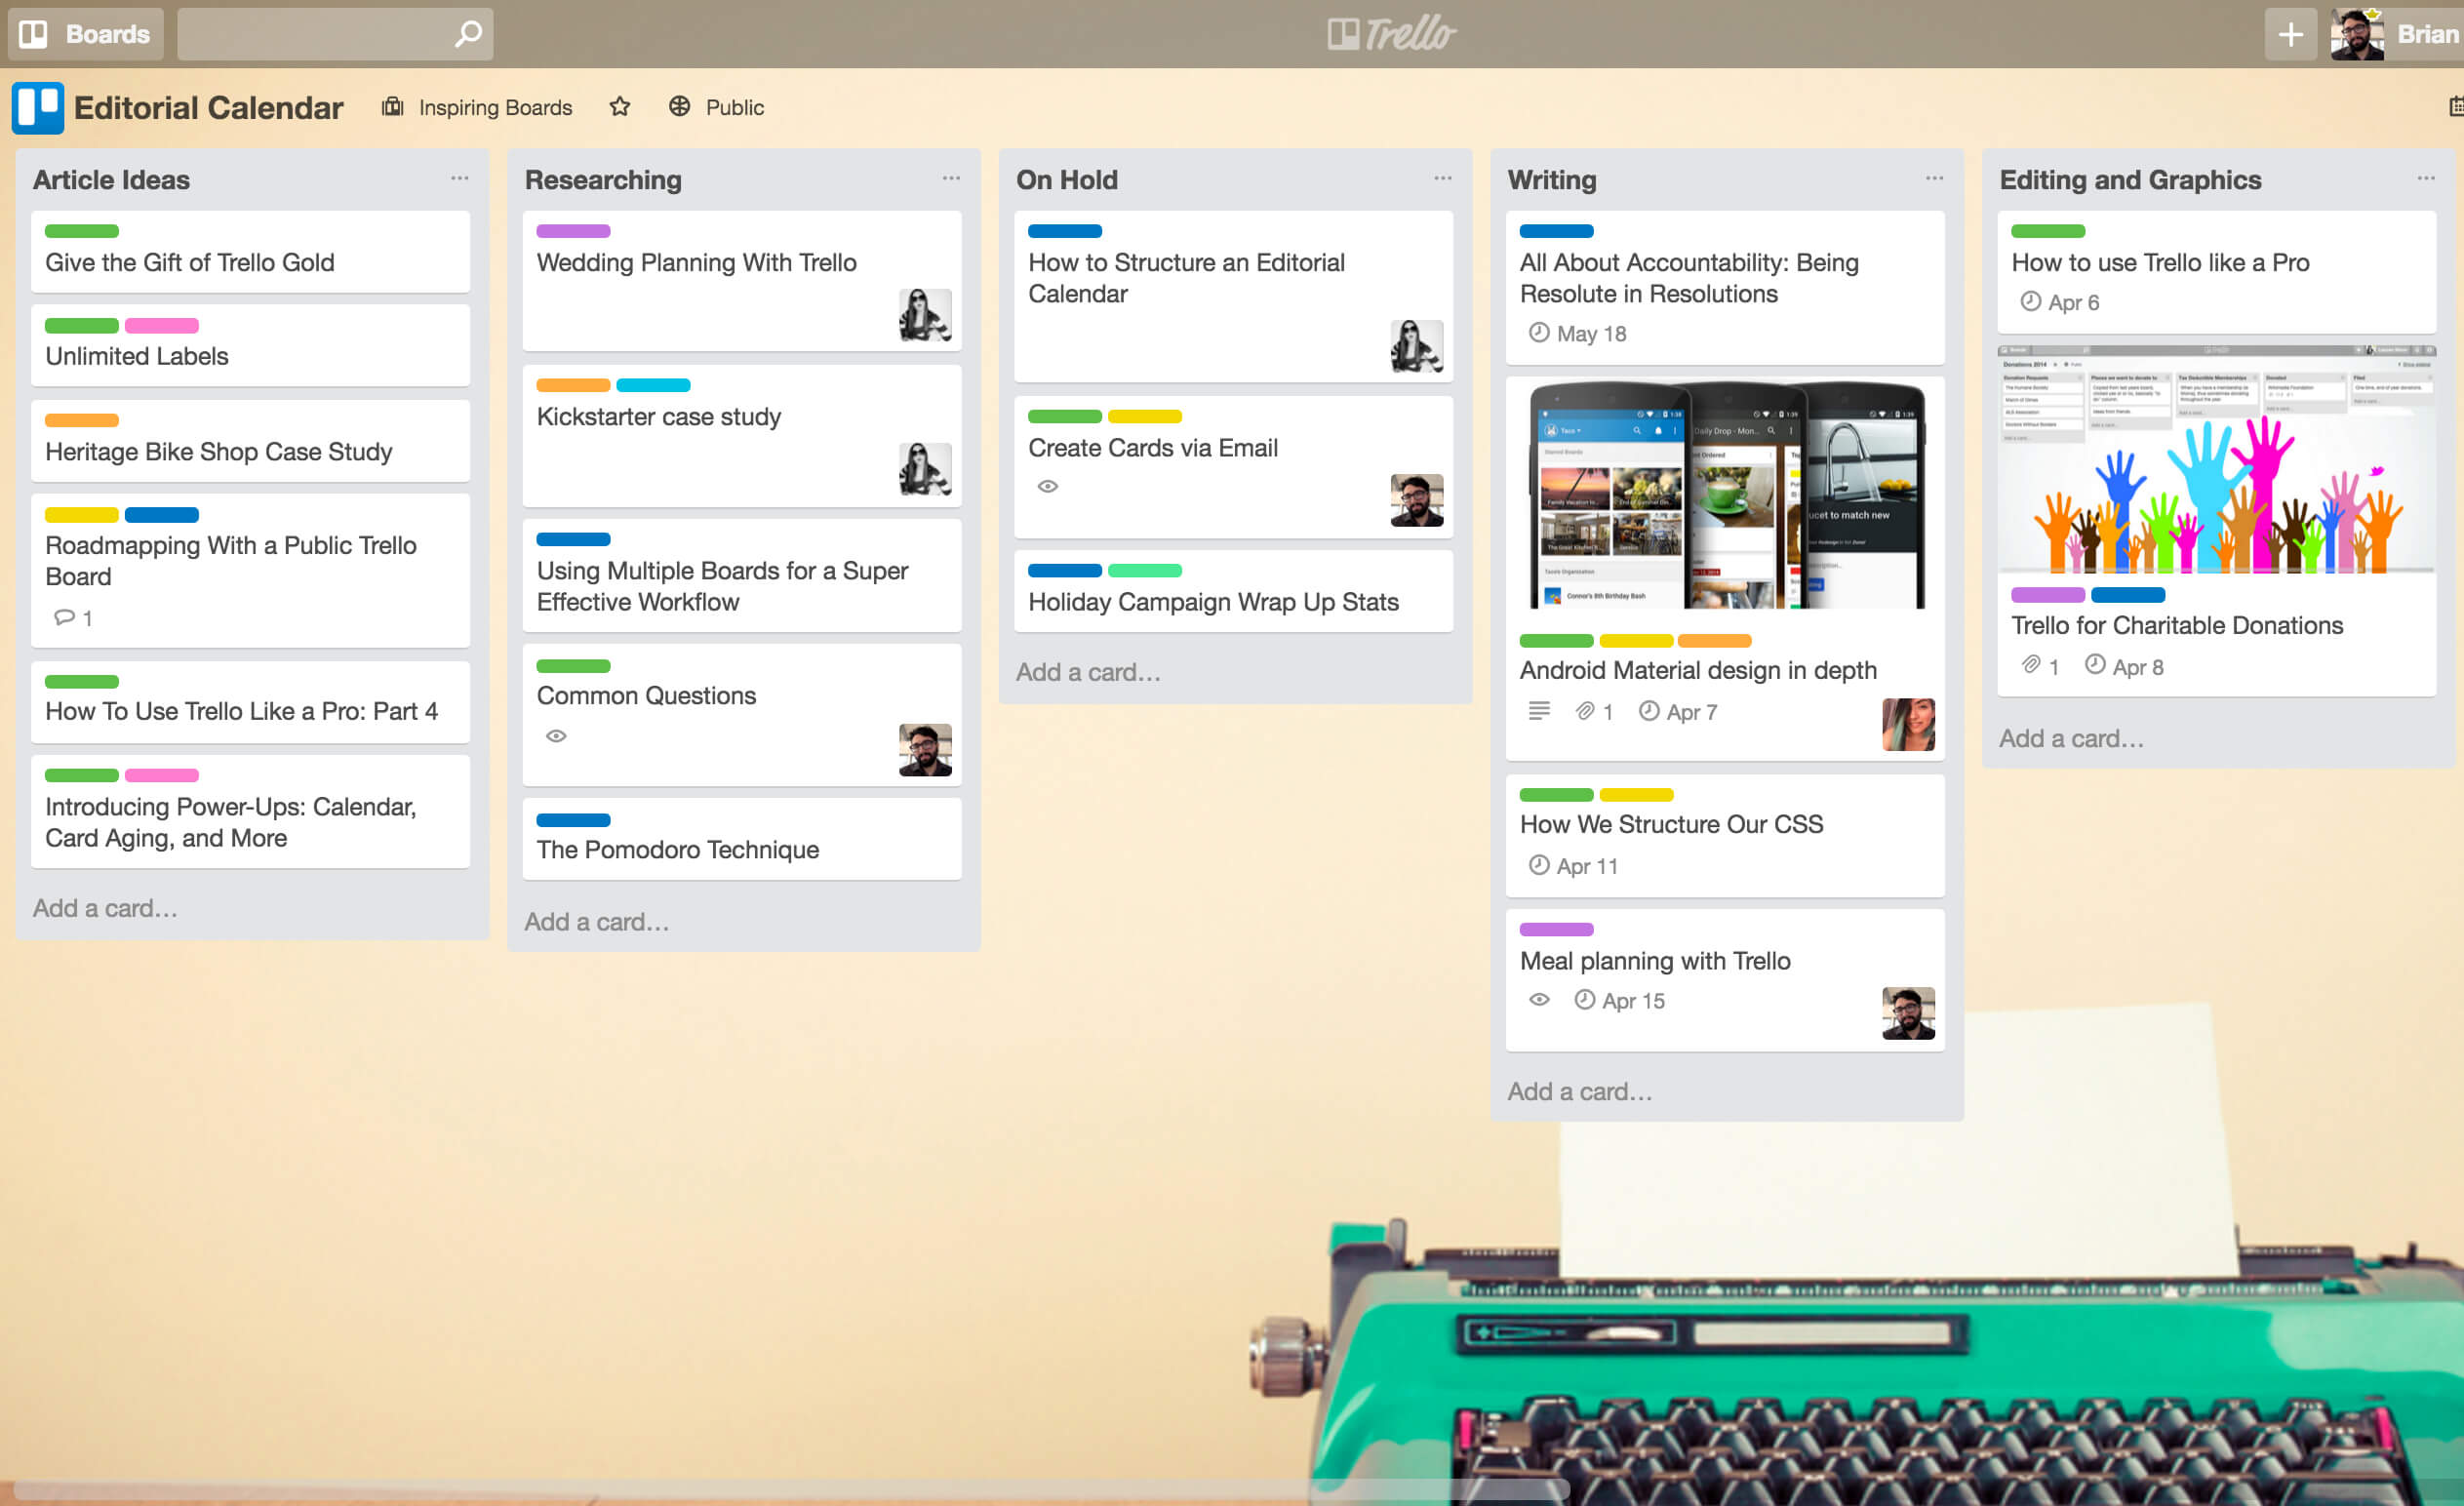Click the May 18 due date clock

coord(1539,333)
